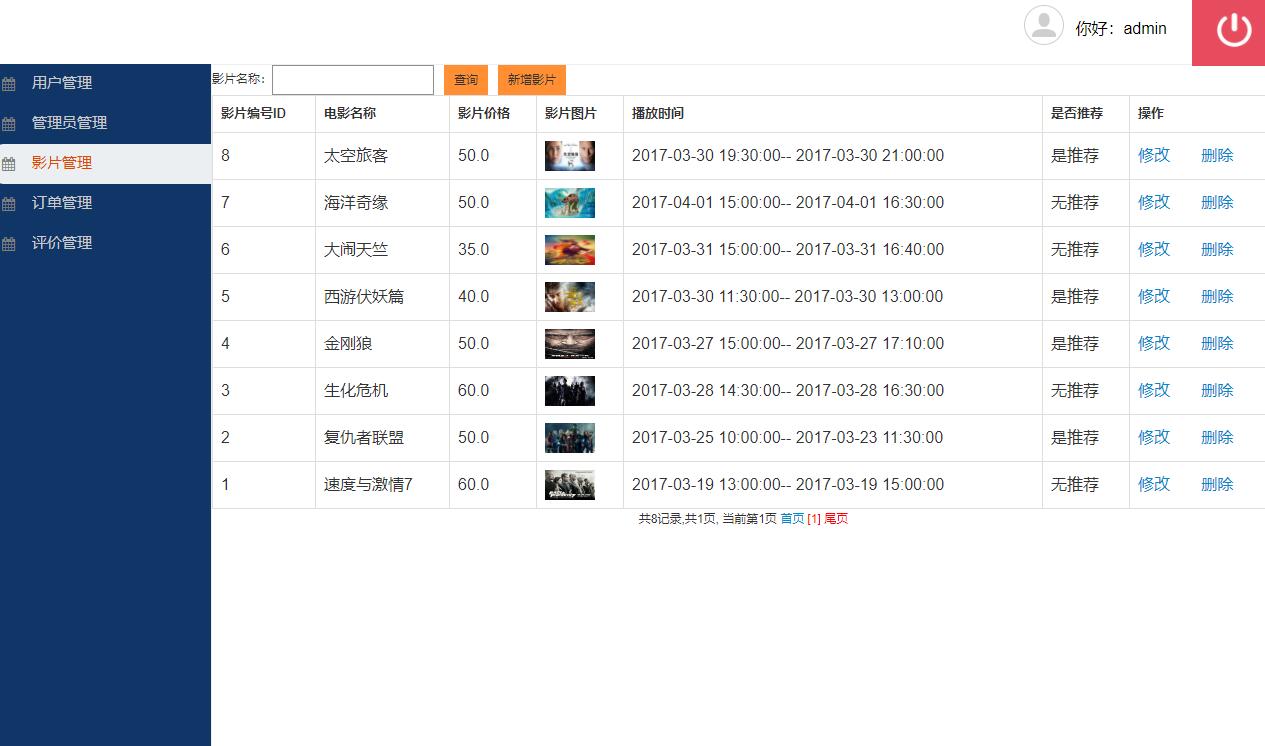
Task: Select the 影片管理 menu item
Action: [x=105, y=163]
